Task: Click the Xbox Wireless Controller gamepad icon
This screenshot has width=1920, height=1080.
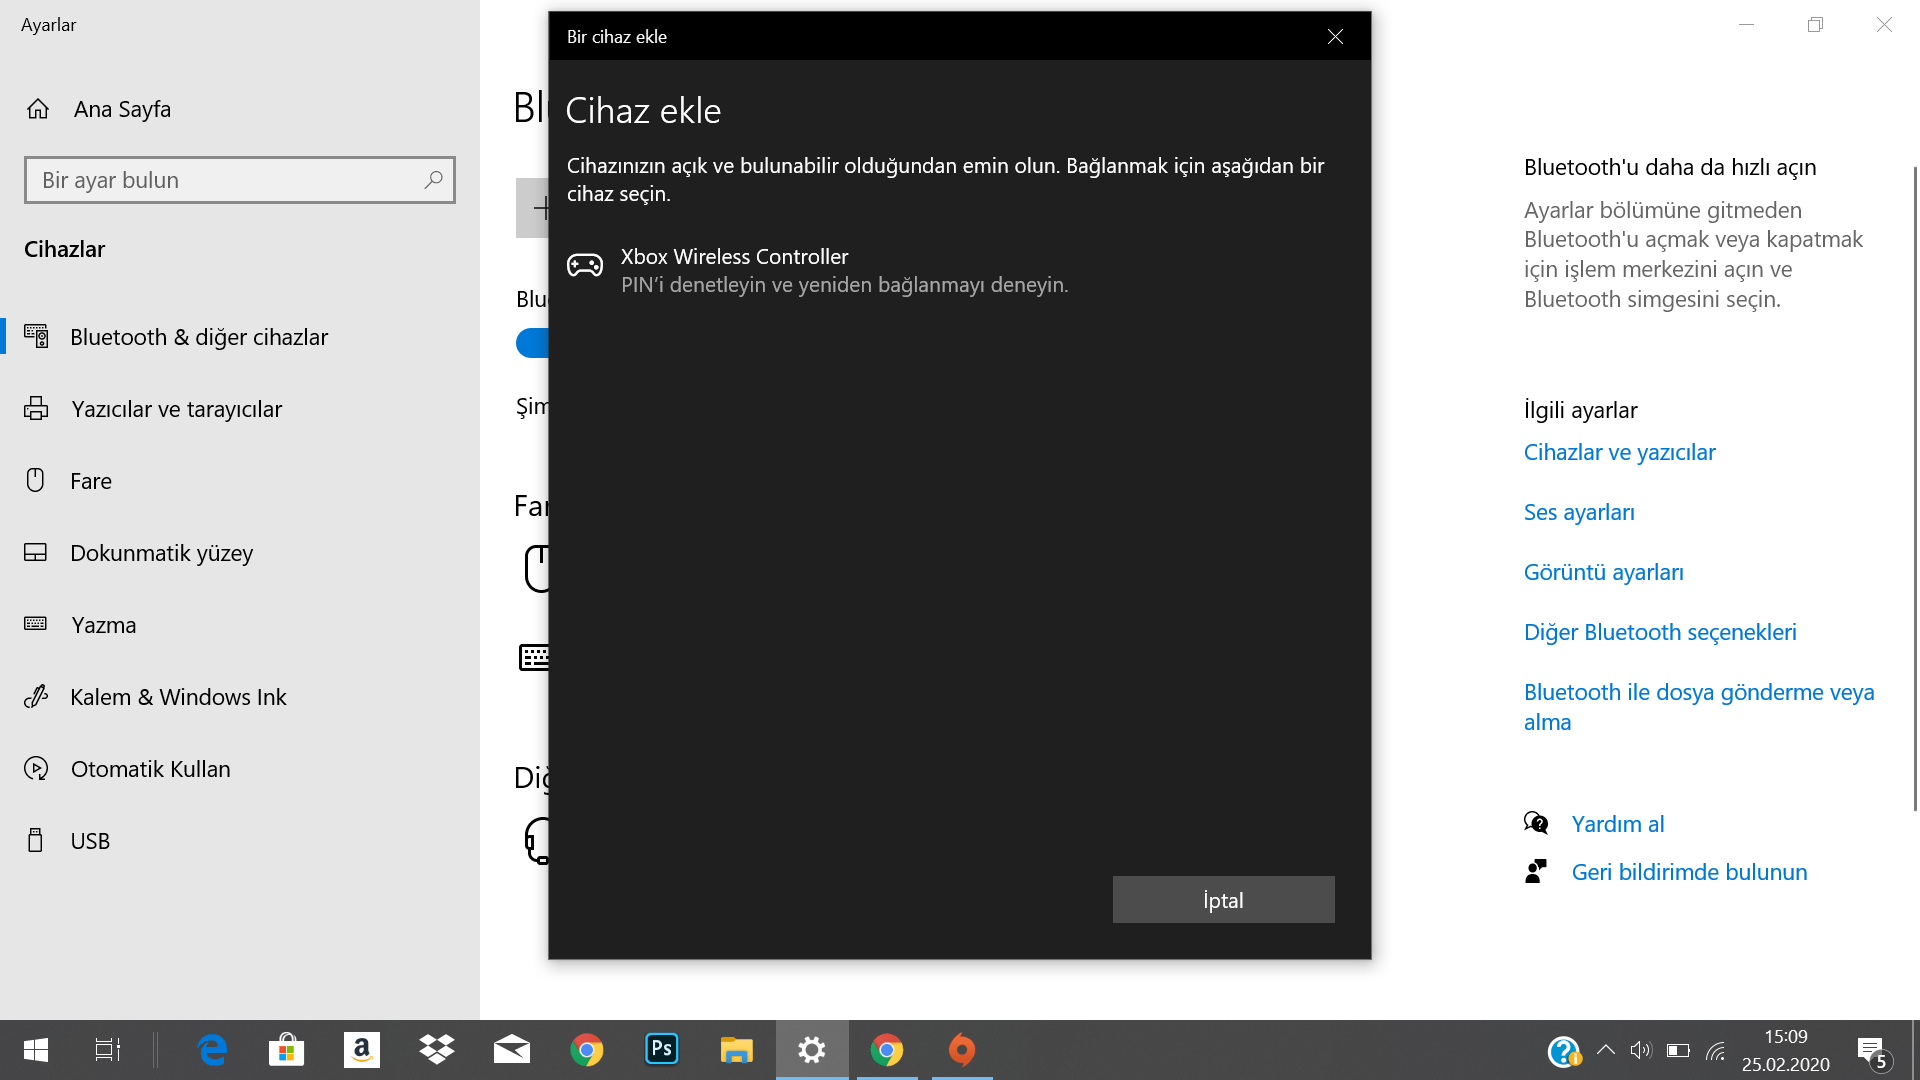Action: [x=585, y=265]
